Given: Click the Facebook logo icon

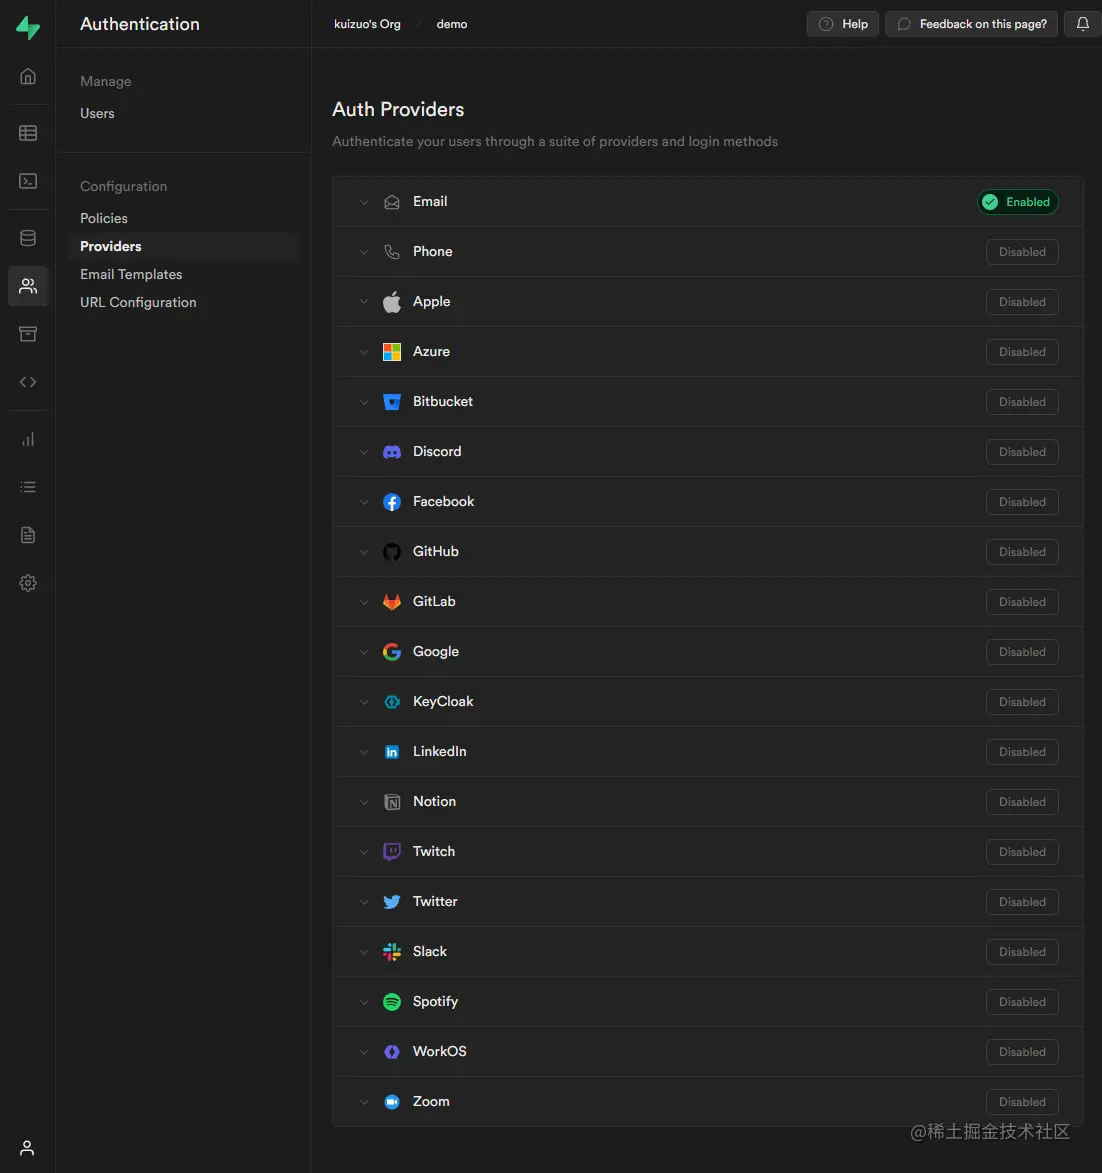Looking at the screenshot, I should [392, 502].
